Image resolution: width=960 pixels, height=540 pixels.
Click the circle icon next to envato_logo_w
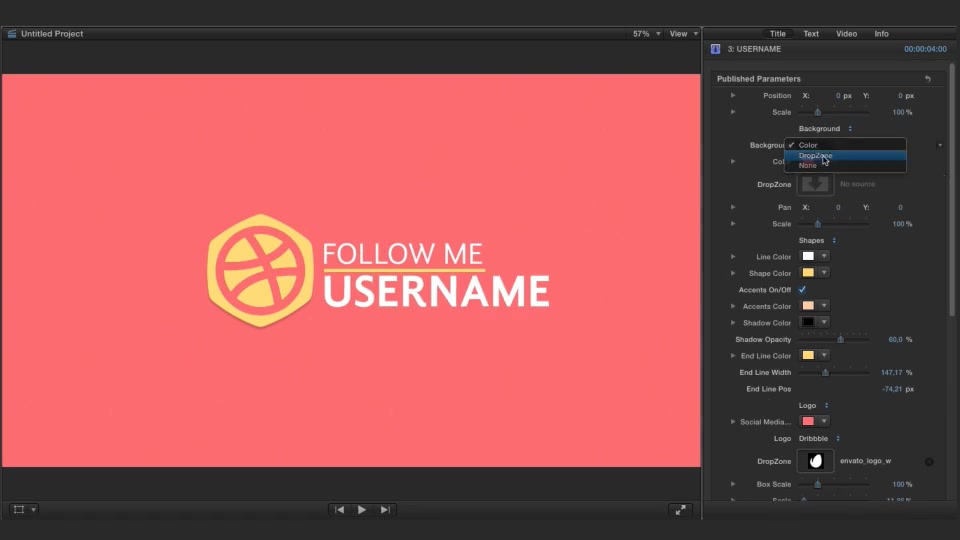[929, 462]
